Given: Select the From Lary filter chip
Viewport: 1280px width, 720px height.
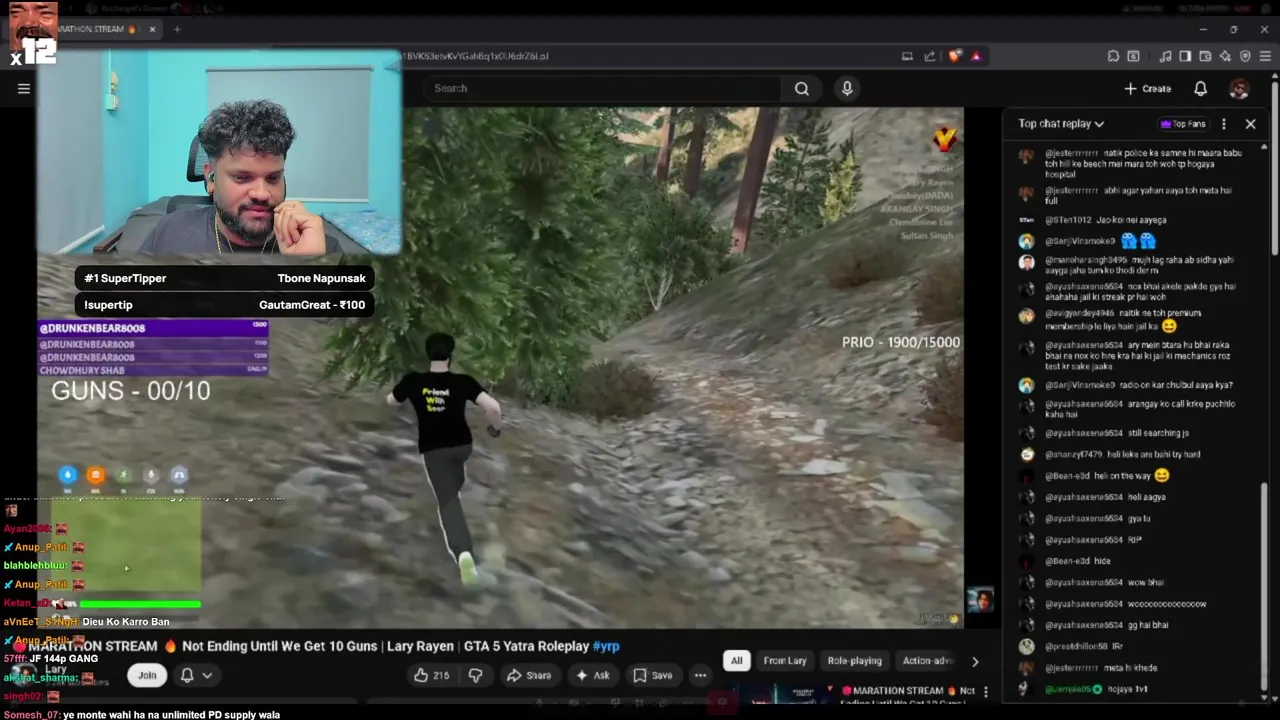Looking at the screenshot, I should 785,661.
